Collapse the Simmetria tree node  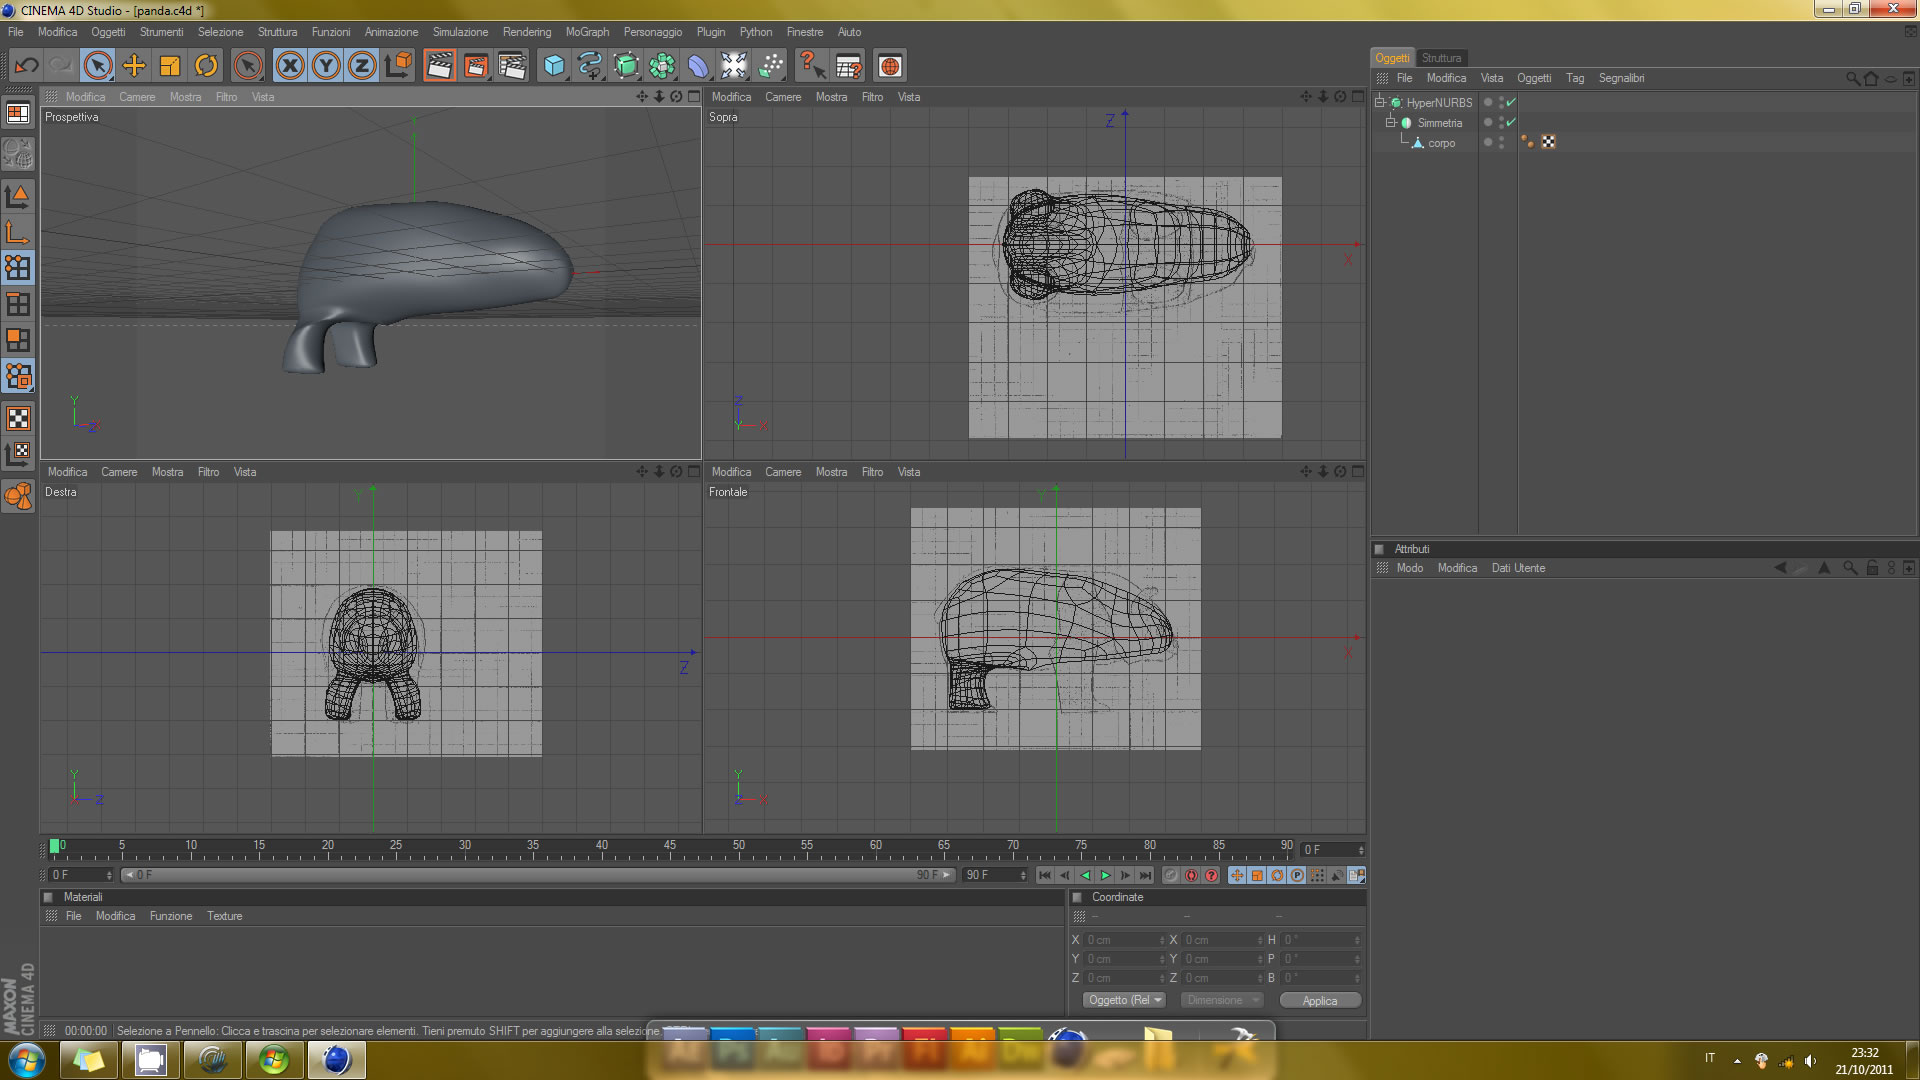(x=1390, y=122)
